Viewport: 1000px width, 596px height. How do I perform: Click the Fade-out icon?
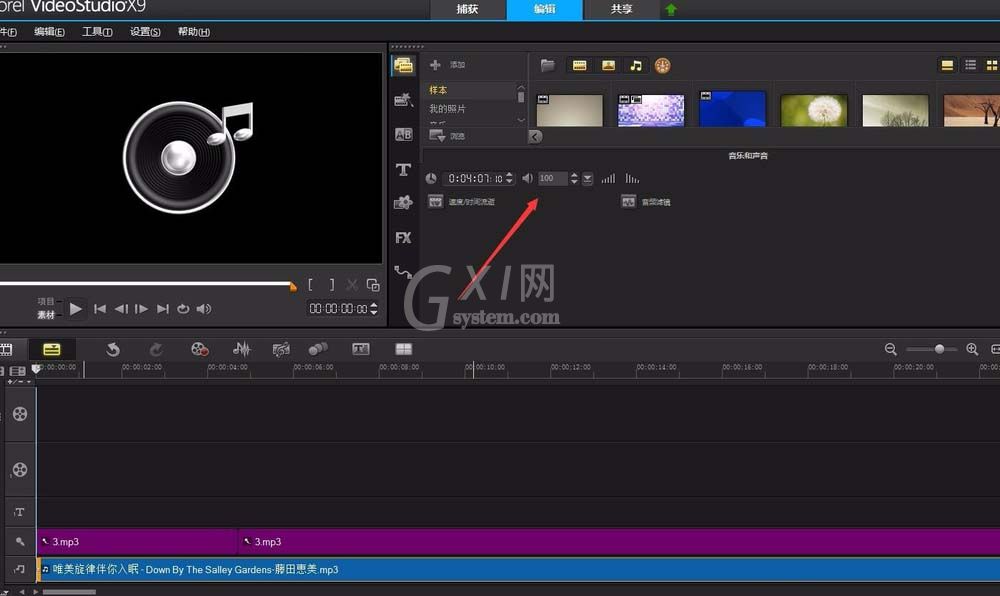tap(632, 178)
